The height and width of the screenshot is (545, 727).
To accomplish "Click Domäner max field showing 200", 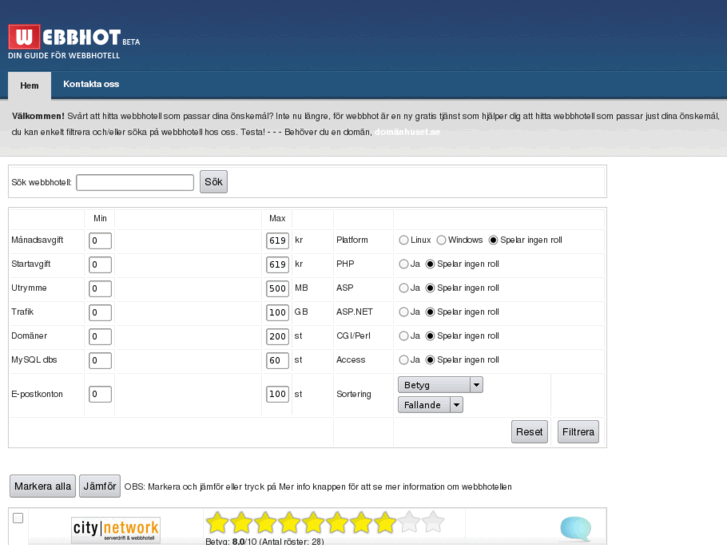I will [277, 336].
